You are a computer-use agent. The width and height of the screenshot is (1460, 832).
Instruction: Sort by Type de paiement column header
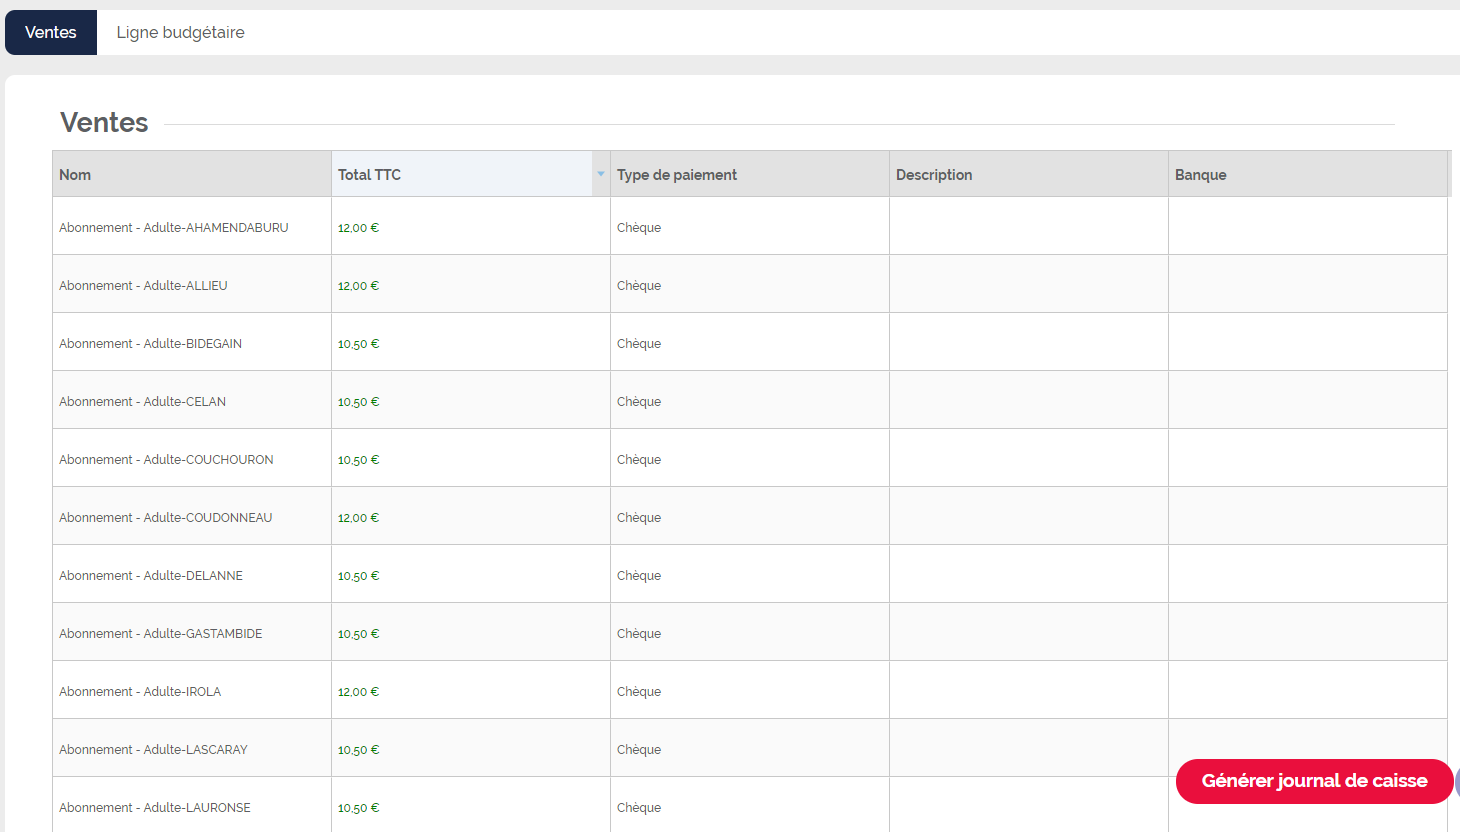pos(750,174)
